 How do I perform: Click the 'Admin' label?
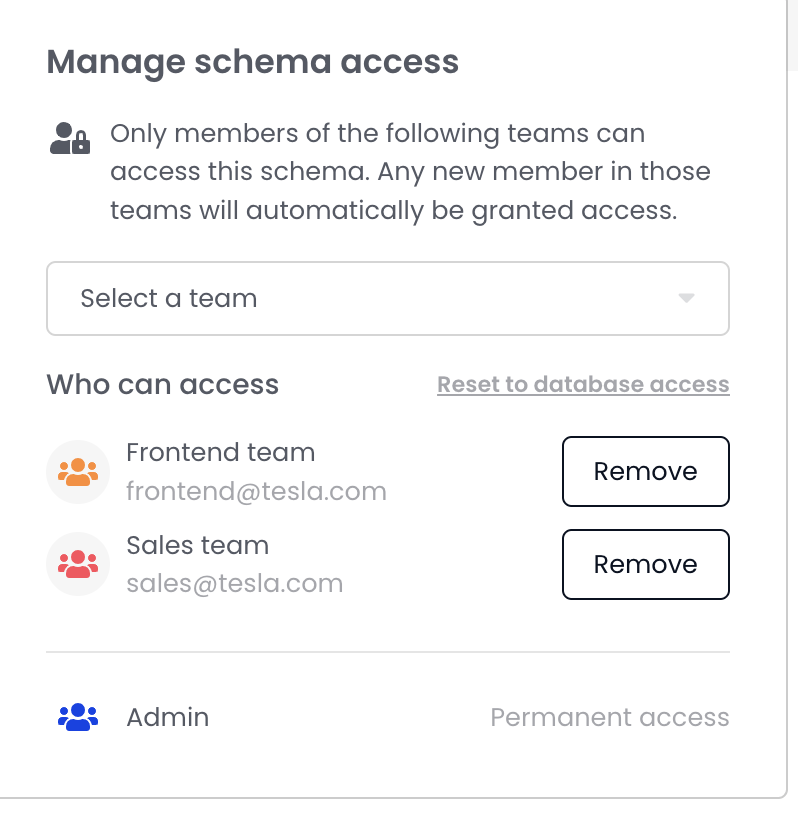click(x=167, y=717)
